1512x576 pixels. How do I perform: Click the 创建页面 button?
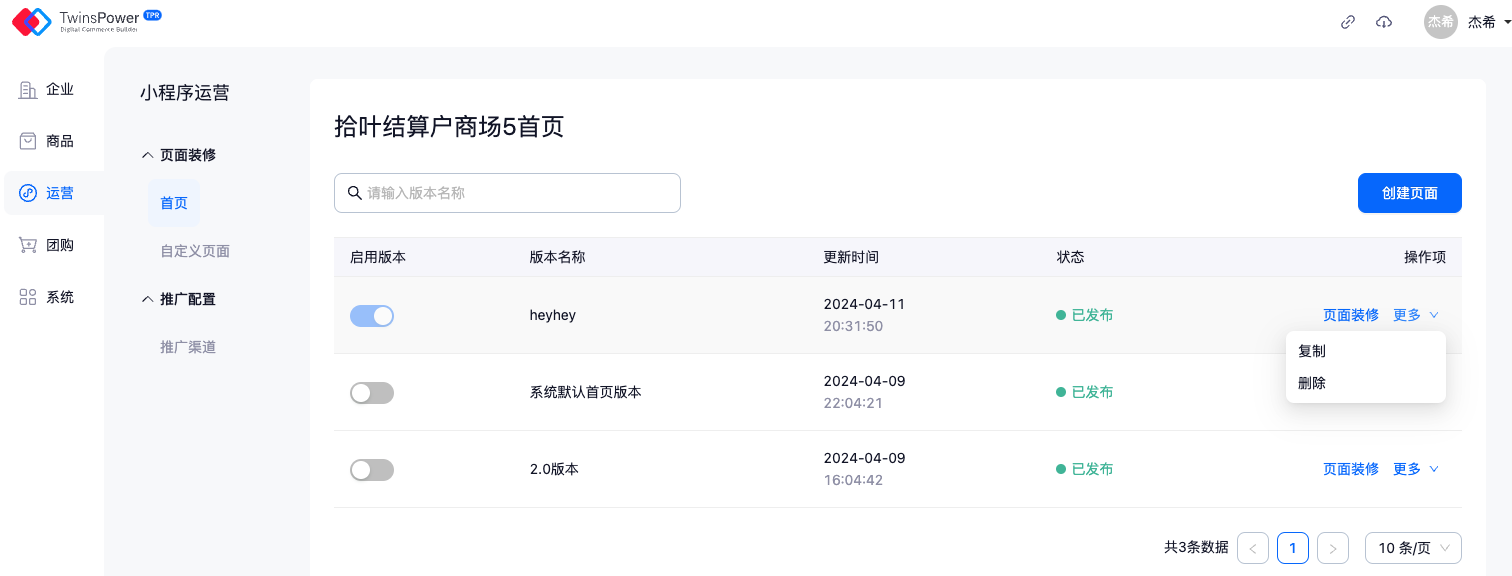point(1409,193)
